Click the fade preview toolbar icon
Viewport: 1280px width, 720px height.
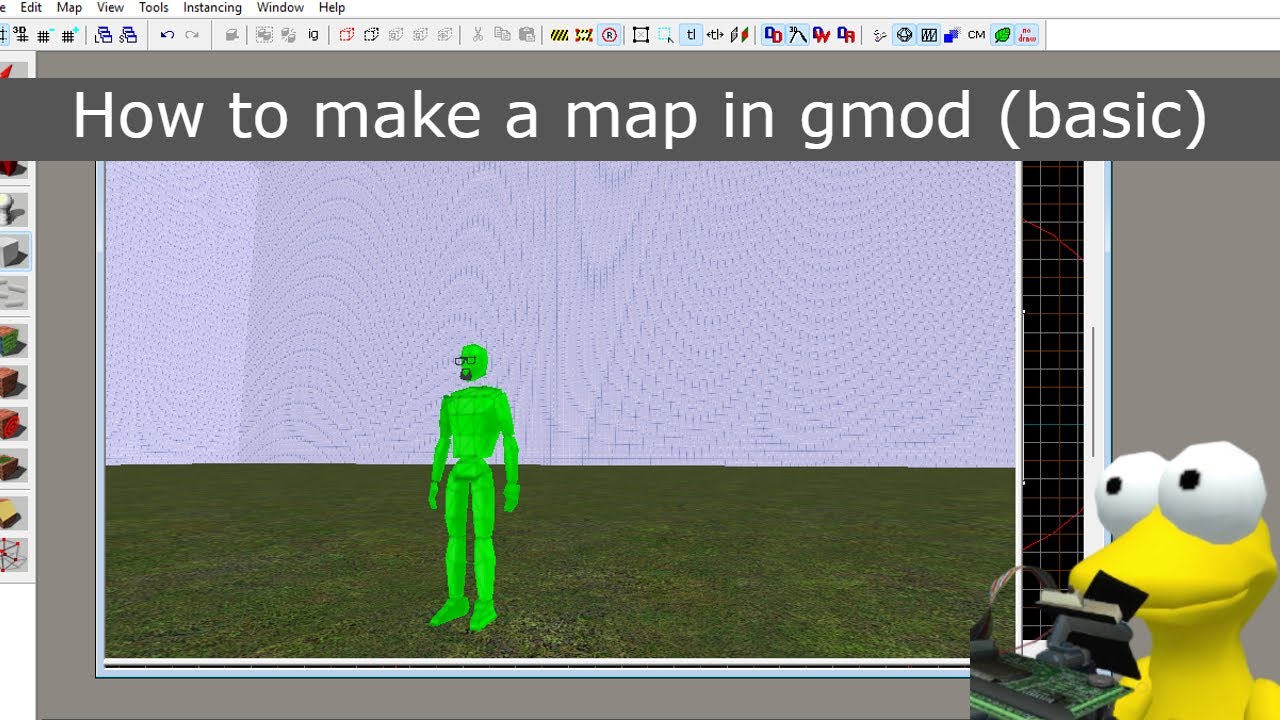click(x=929, y=35)
